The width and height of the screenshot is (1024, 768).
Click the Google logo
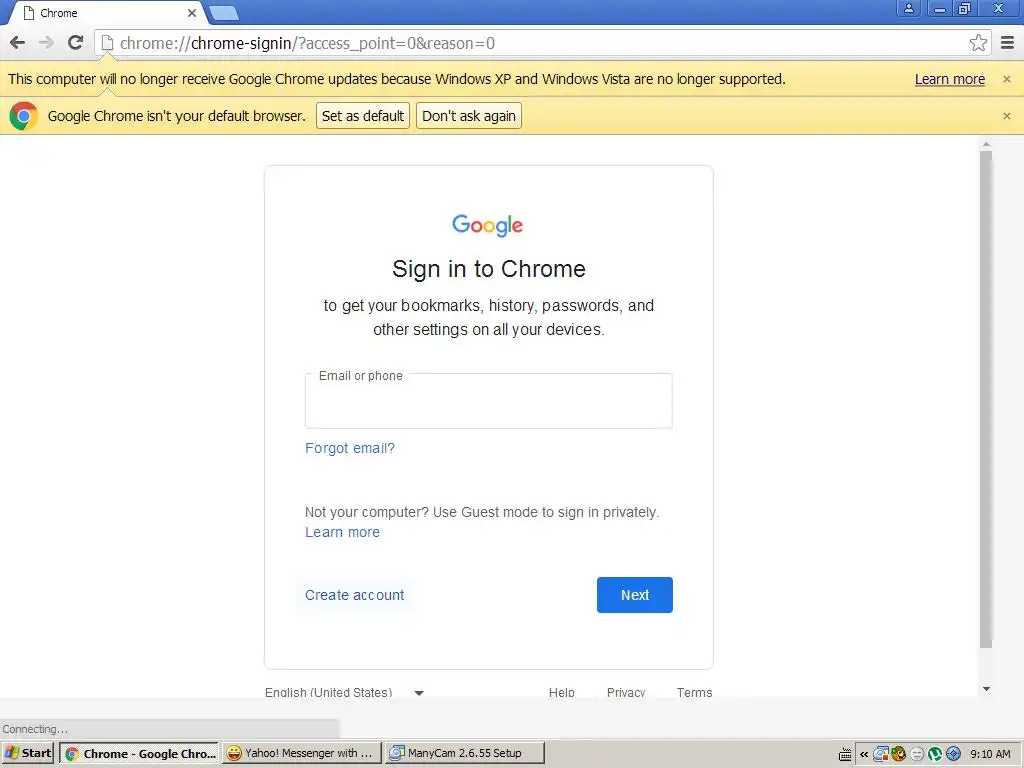487,225
